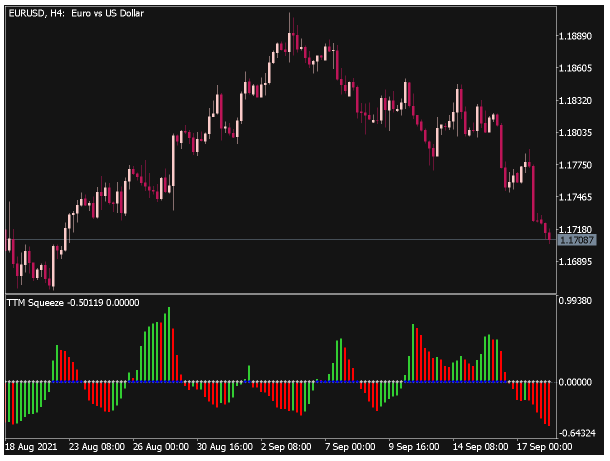The height and width of the screenshot is (461, 610).
Task: Click the indicator scale value -0.64324
Action: (577, 433)
